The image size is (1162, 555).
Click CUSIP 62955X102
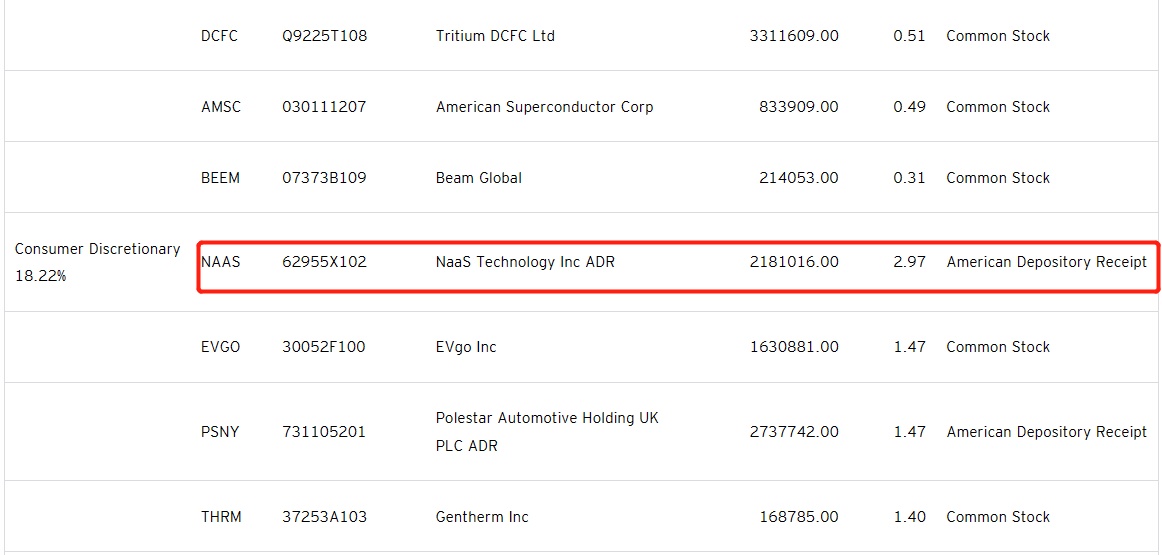pyautogui.click(x=324, y=262)
